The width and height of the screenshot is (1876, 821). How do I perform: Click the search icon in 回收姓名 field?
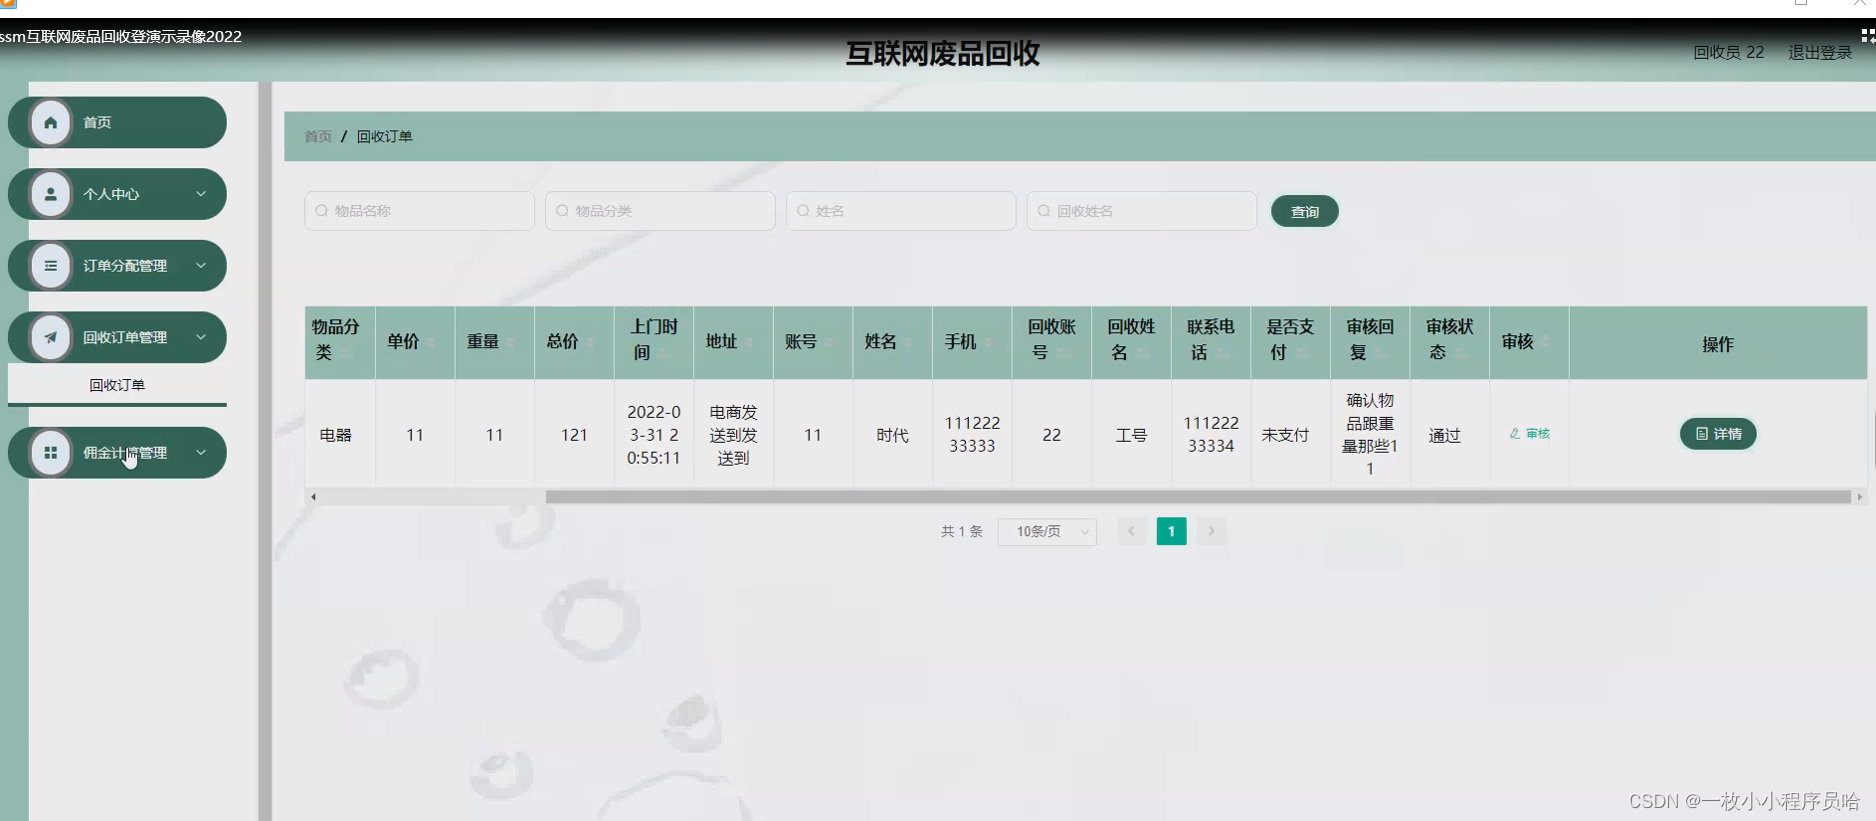click(1044, 211)
